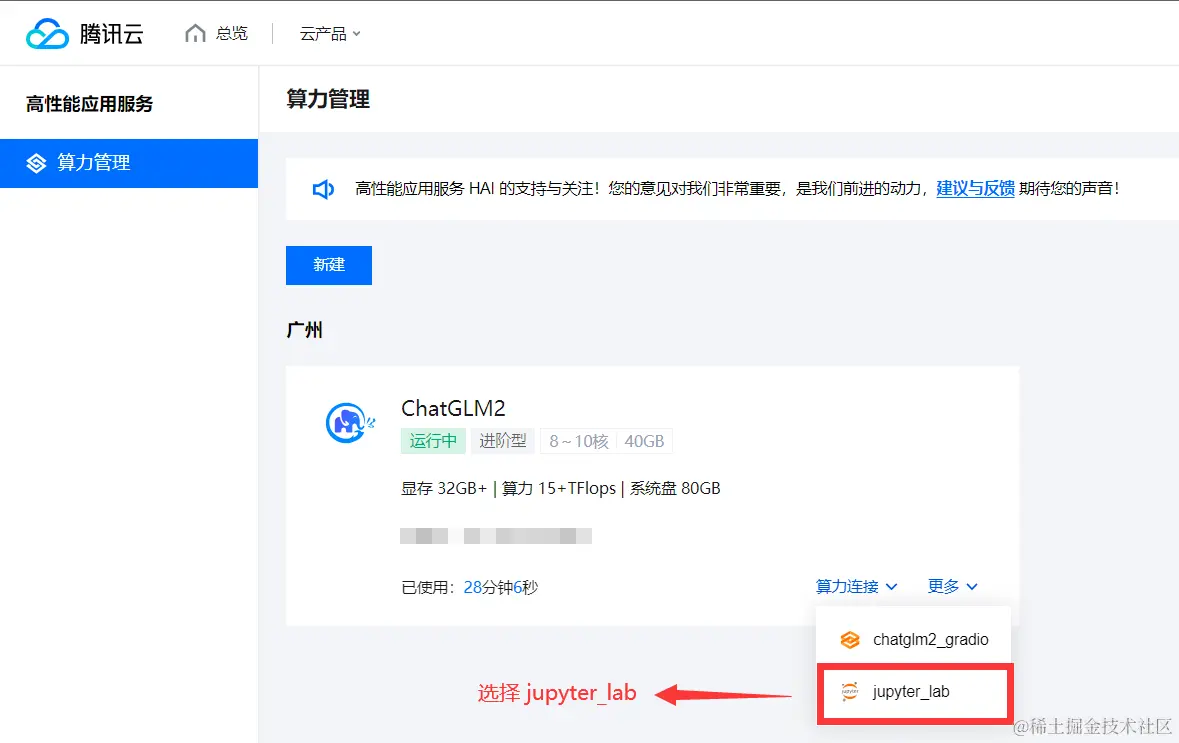Viewport: 1179px width, 743px height.
Task: Click the speaker announcement icon
Action: click(x=323, y=190)
